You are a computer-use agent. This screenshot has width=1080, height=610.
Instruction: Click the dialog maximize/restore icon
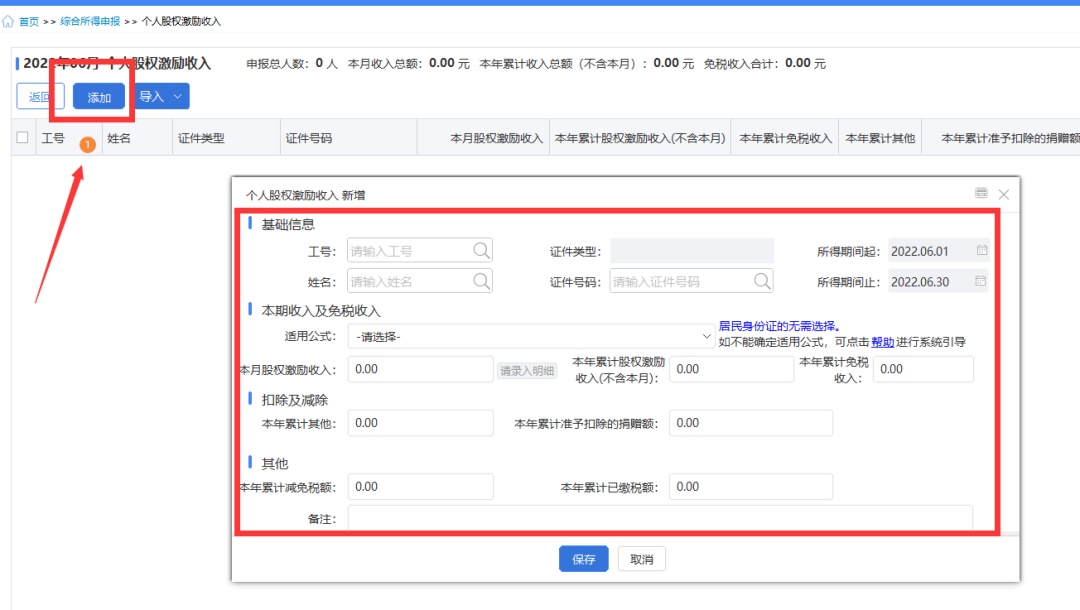tap(981, 194)
